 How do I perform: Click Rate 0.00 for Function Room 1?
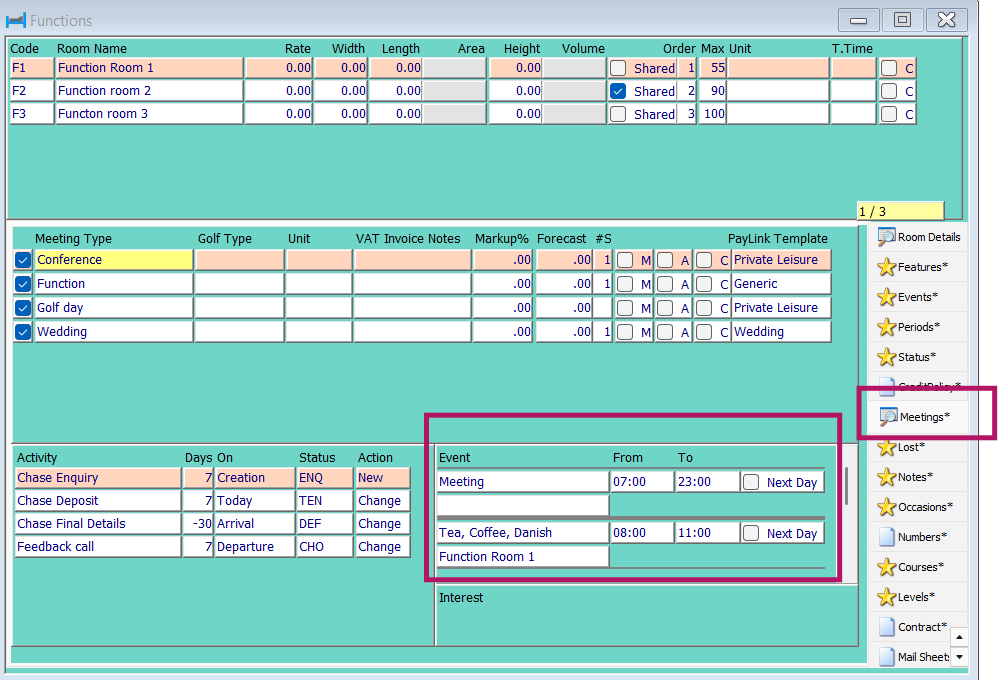pos(279,68)
